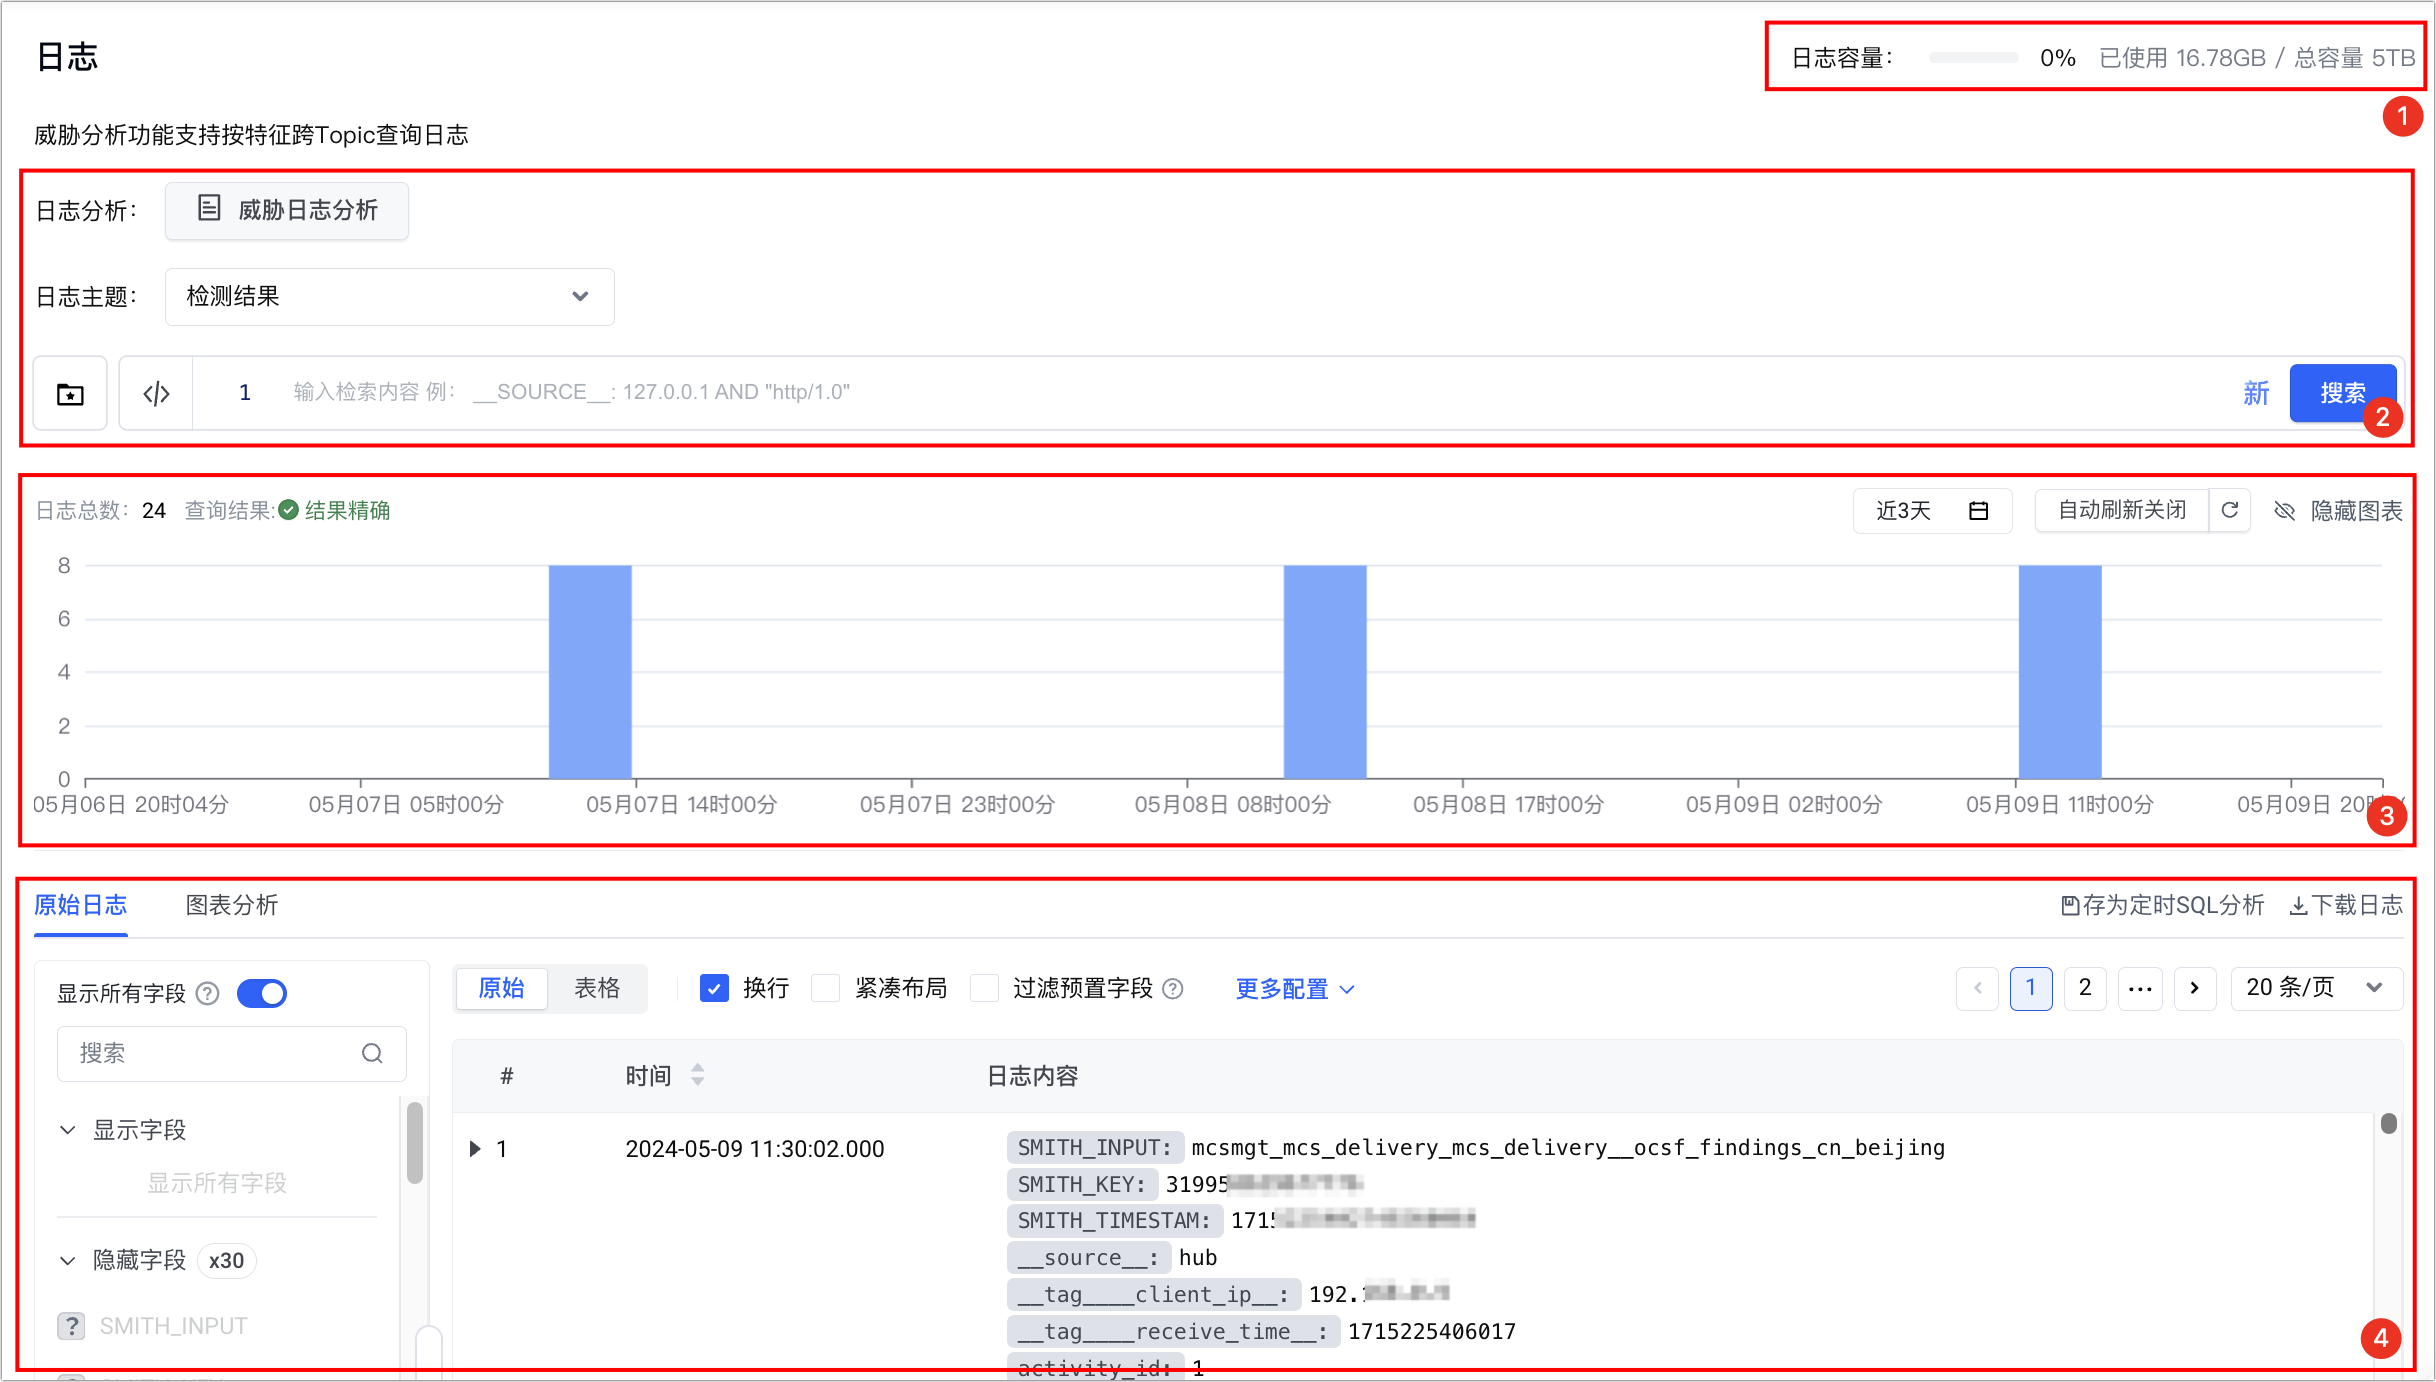Click the __tag____client_ip__: field label
The image size is (2436, 1382).
point(1153,1294)
